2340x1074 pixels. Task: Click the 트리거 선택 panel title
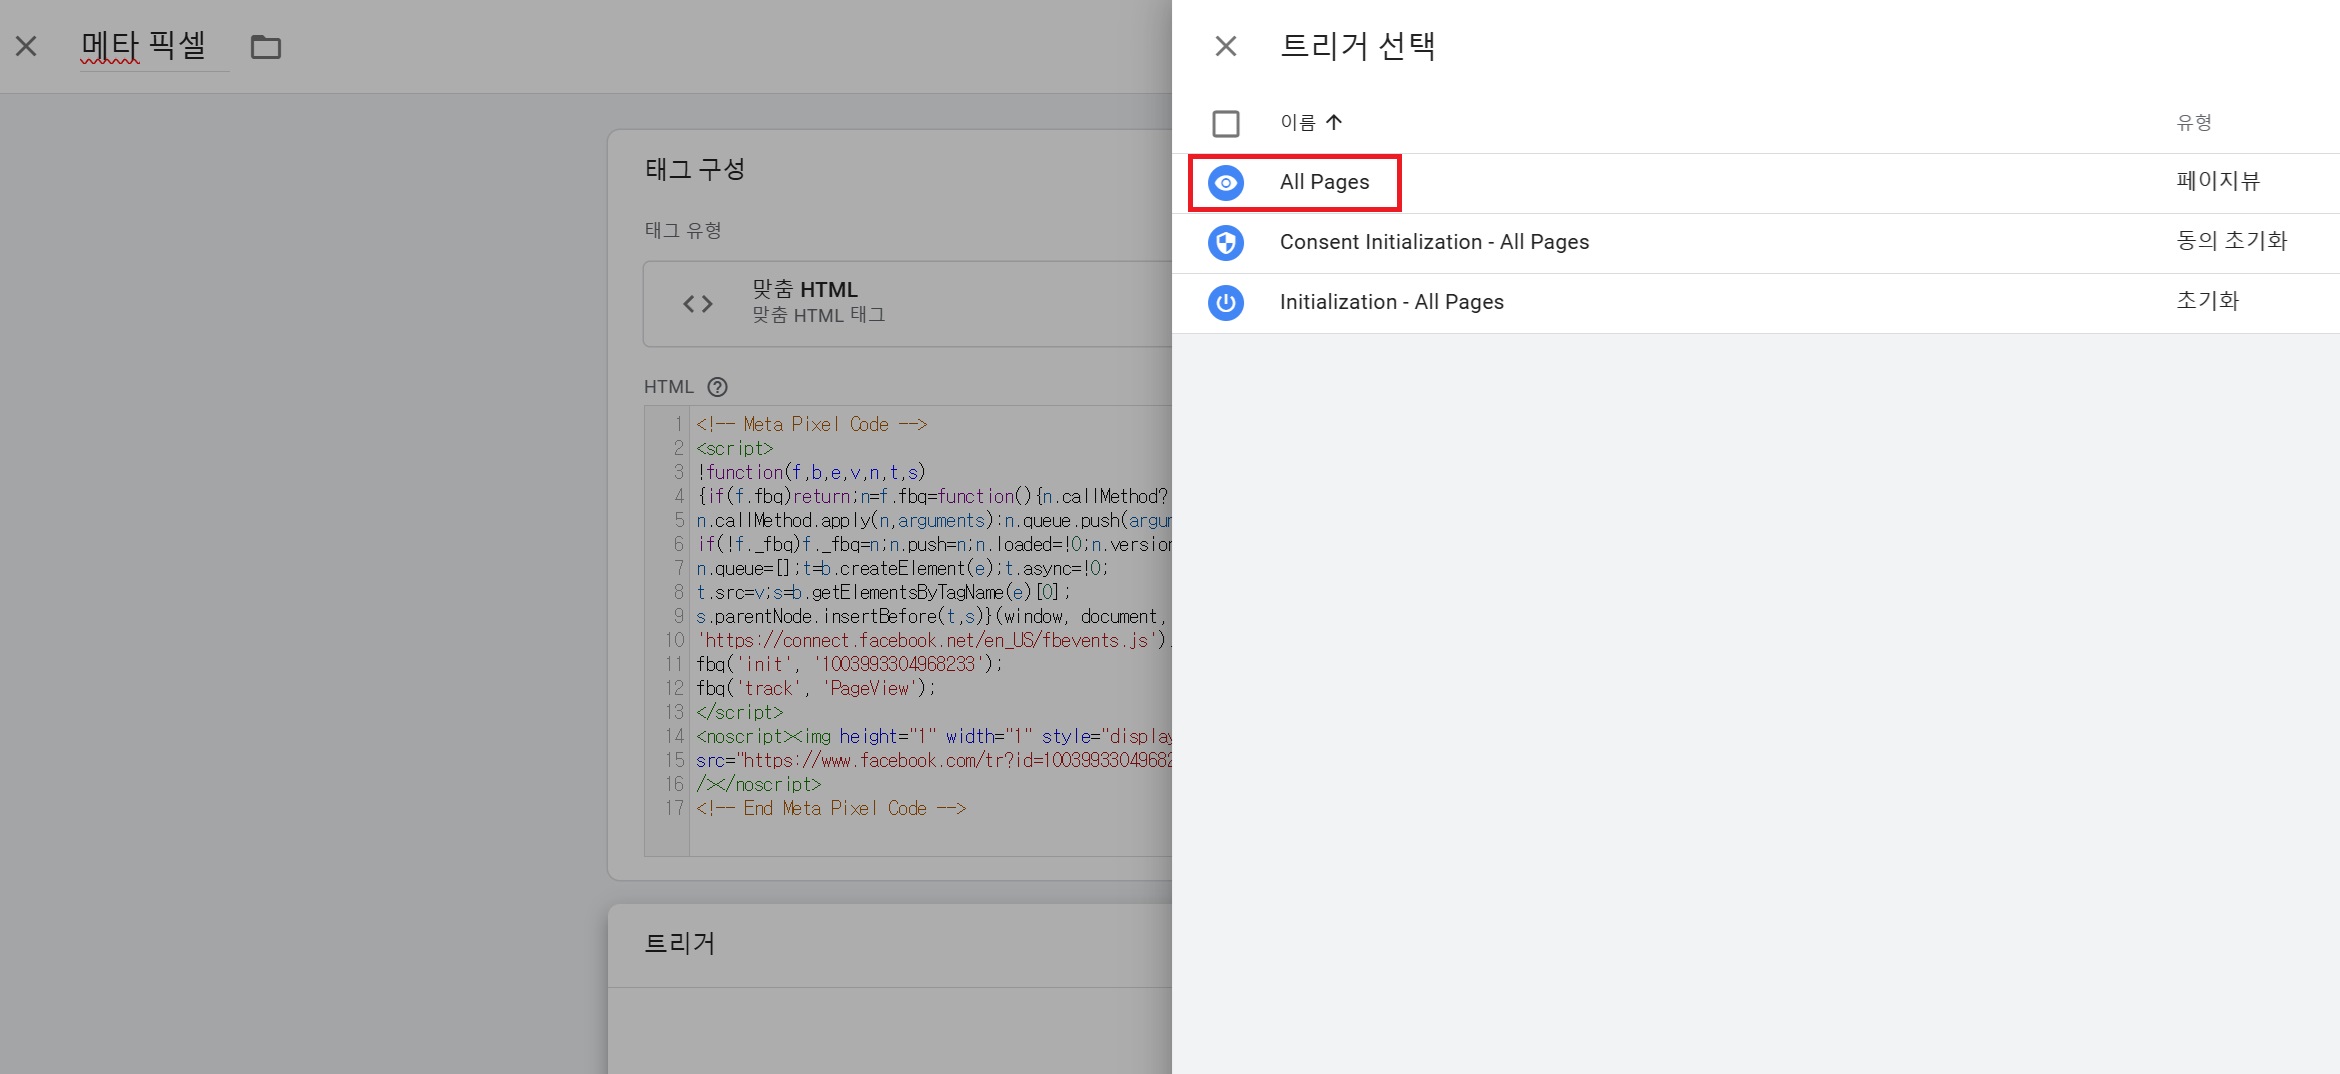[1358, 46]
